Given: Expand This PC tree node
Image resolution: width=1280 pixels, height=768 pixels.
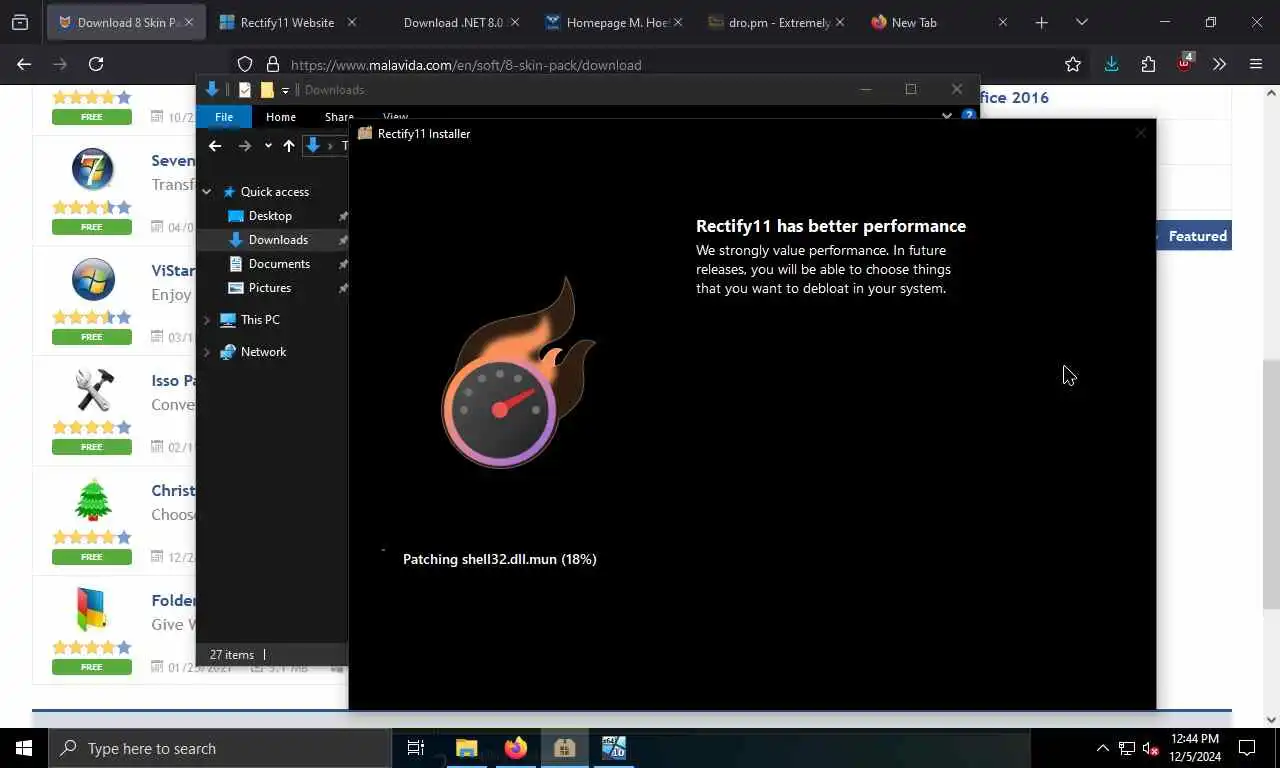Looking at the screenshot, I should tap(207, 320).
